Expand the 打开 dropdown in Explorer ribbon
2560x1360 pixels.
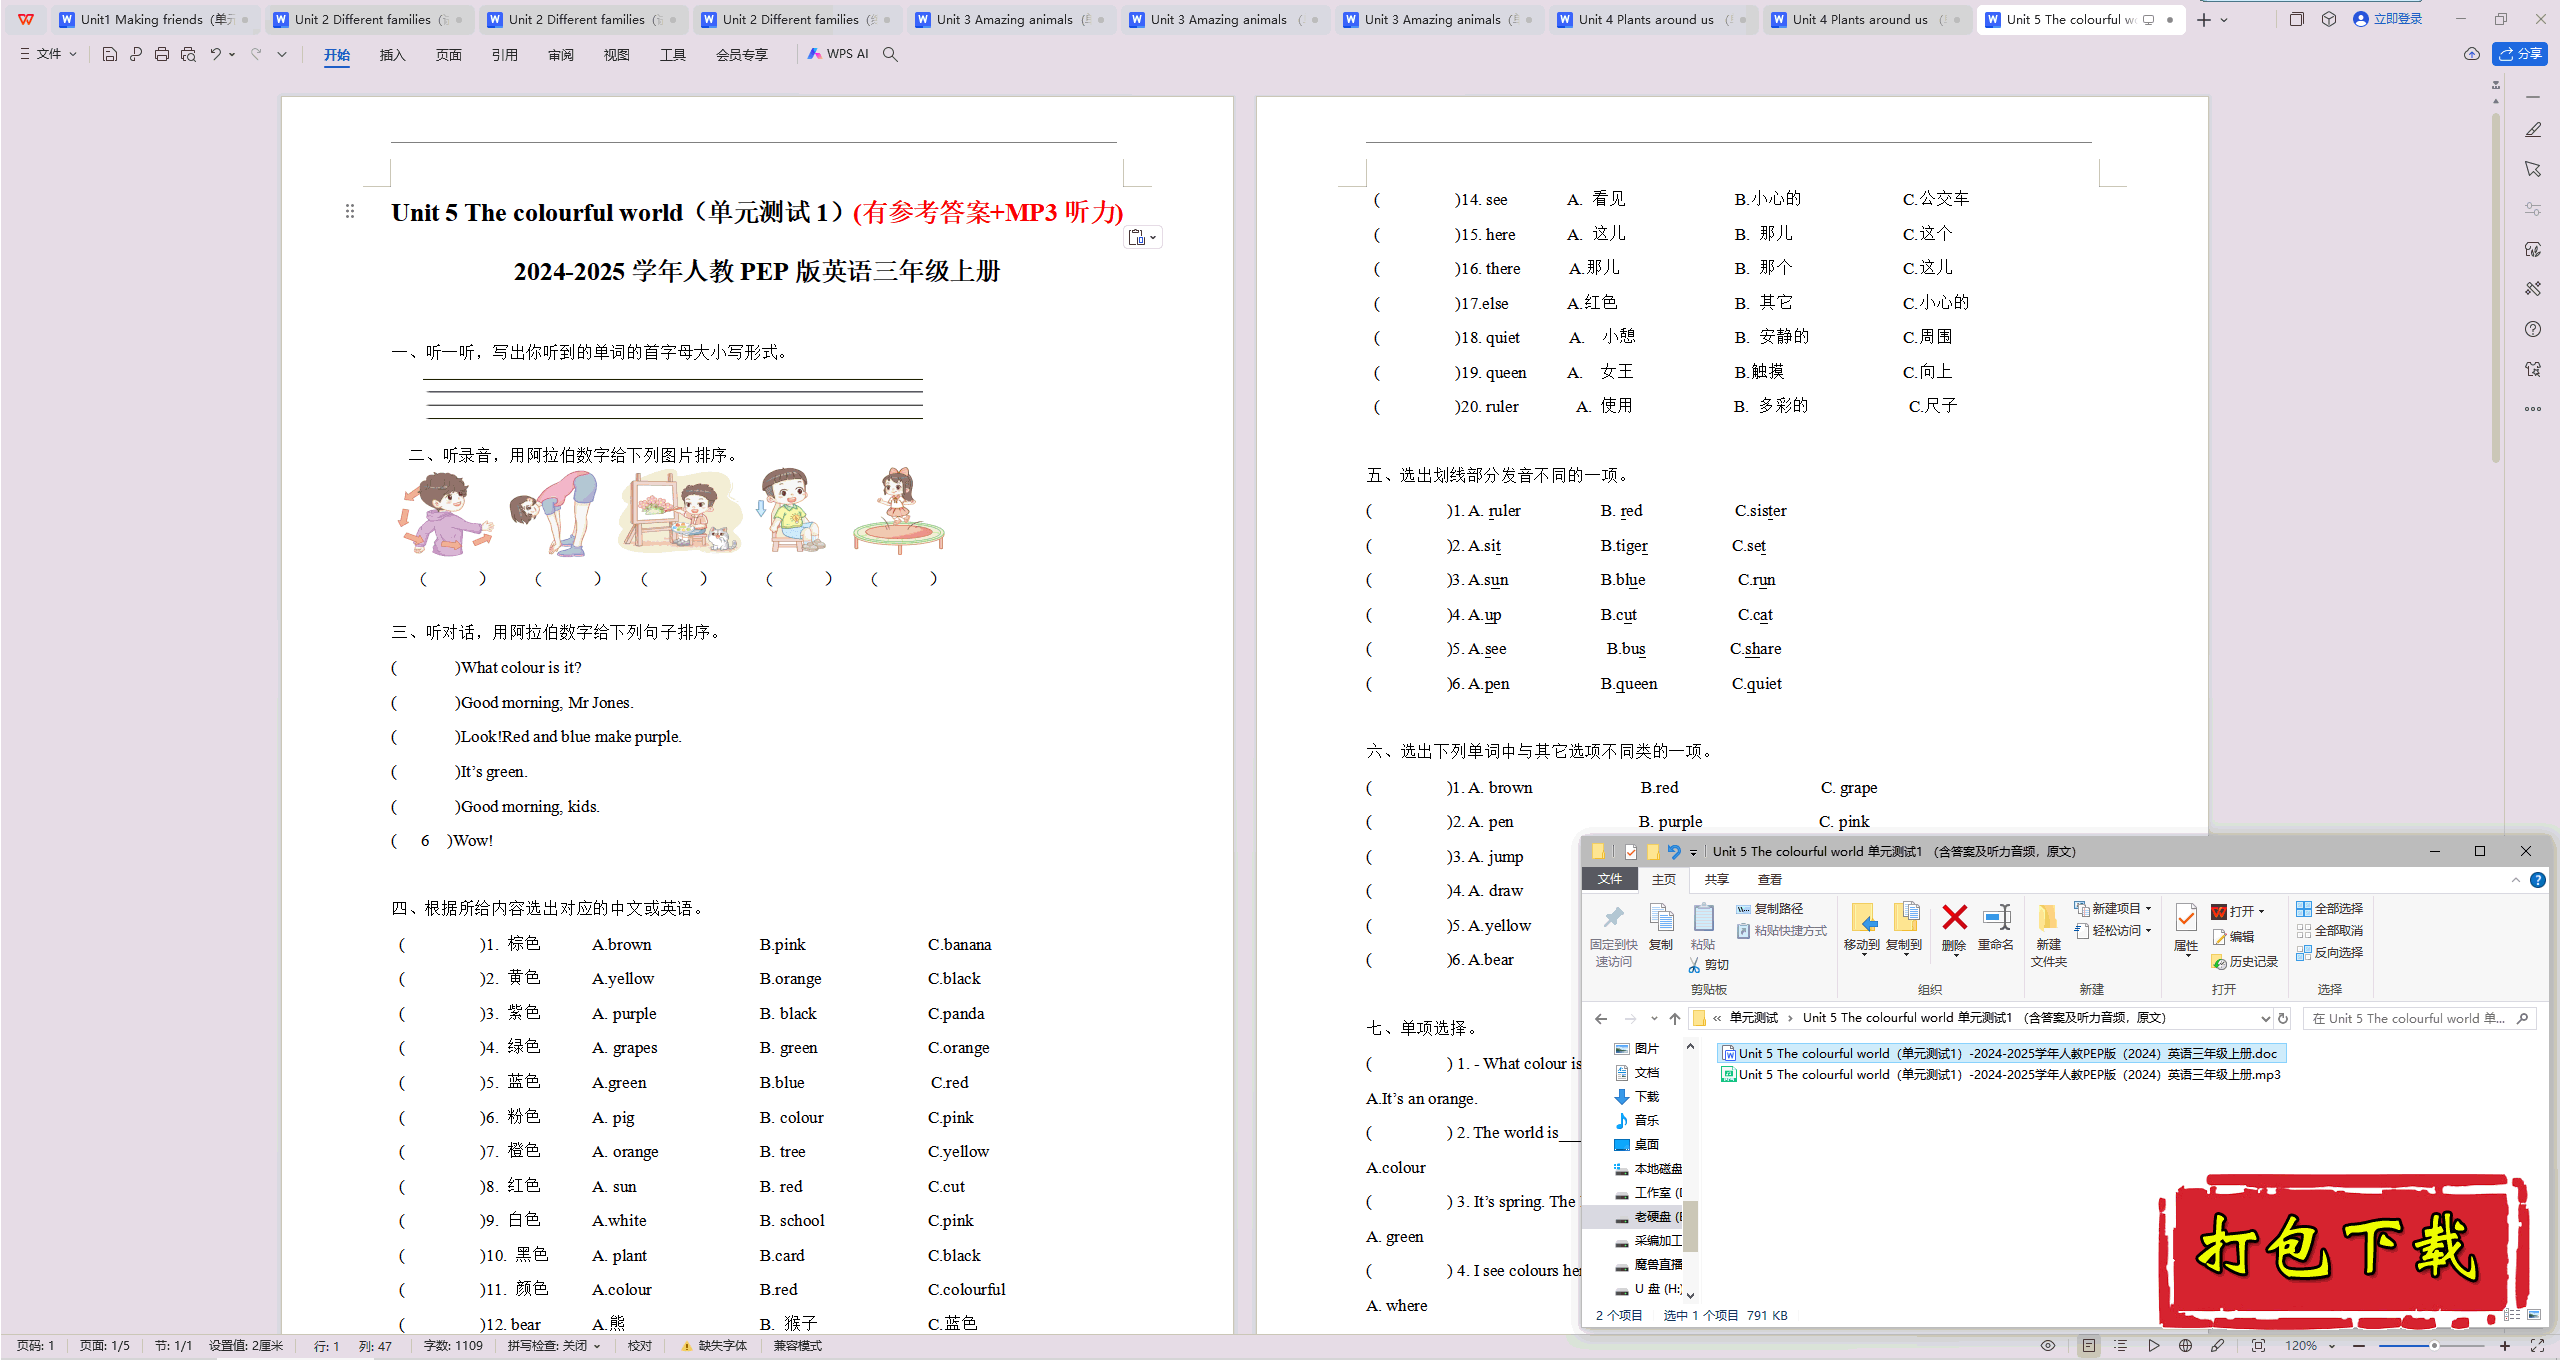(2261, 911)
